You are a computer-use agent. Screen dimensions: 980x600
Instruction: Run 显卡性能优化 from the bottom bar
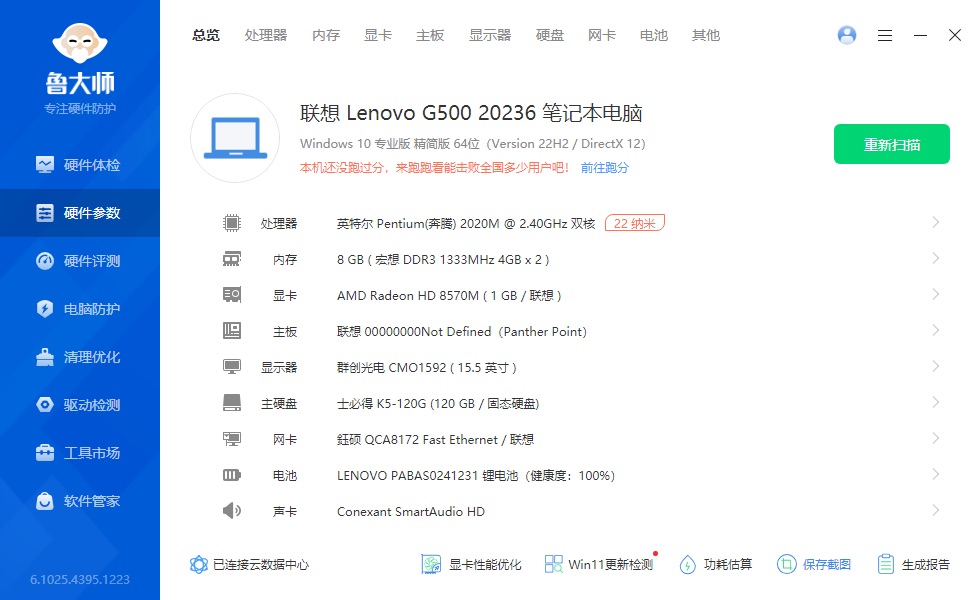[470, 563]
